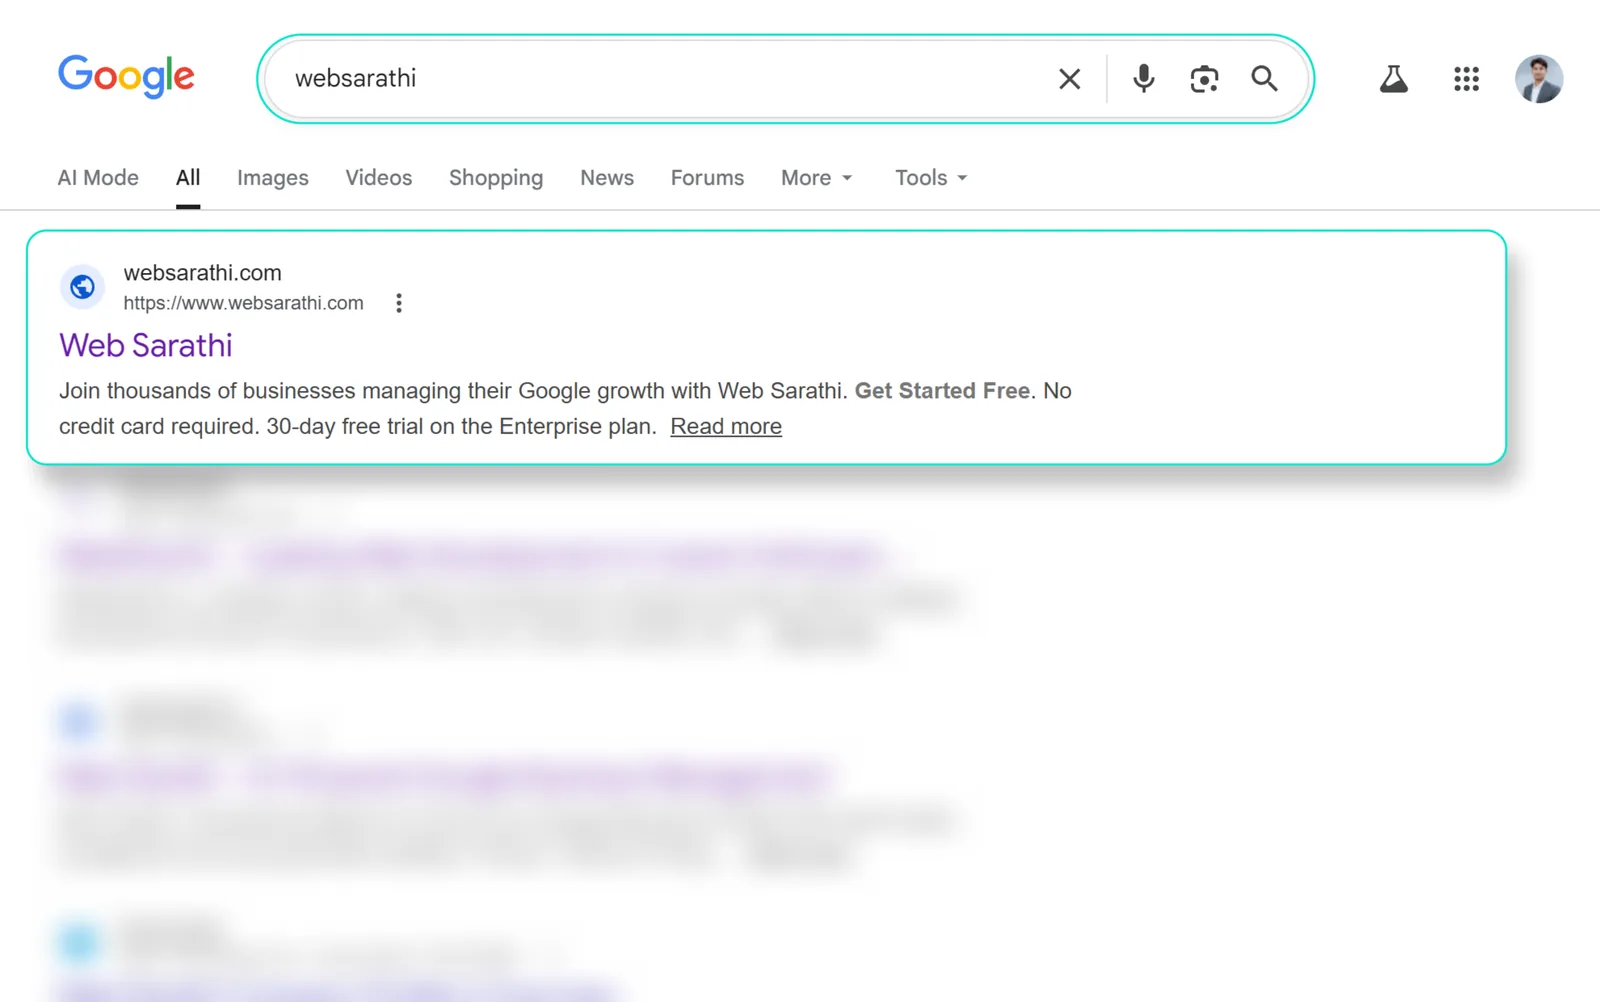Screen dimensions: 1600x1002
Task: Switch to the AI Mode tab
Action: coord(98,178)
